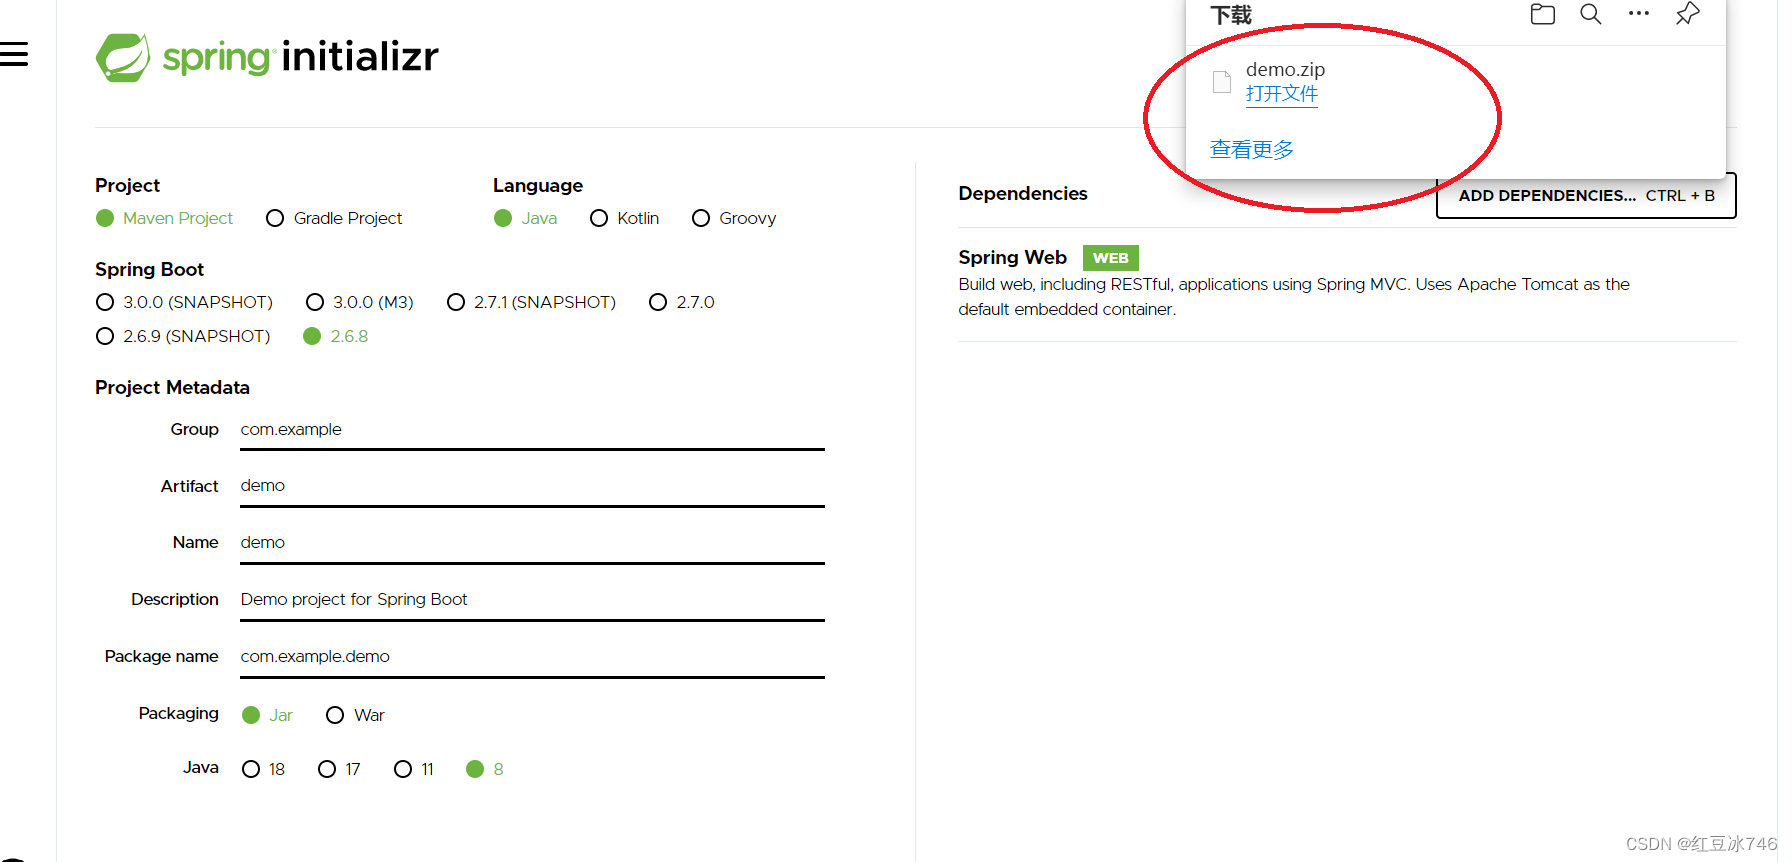Choose Jar packaging
This screenshot has width=1792, height=862.
(x=267, y=715)
